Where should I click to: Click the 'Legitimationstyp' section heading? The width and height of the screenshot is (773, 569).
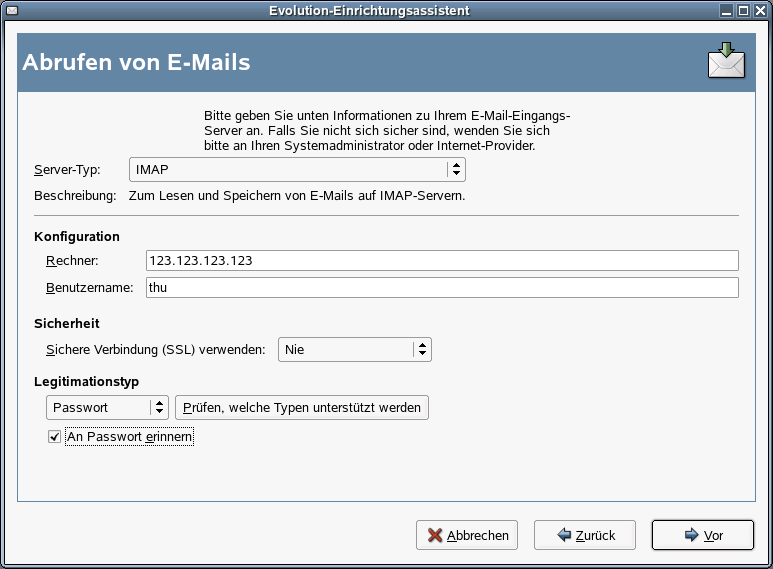(x=86, y=382)
